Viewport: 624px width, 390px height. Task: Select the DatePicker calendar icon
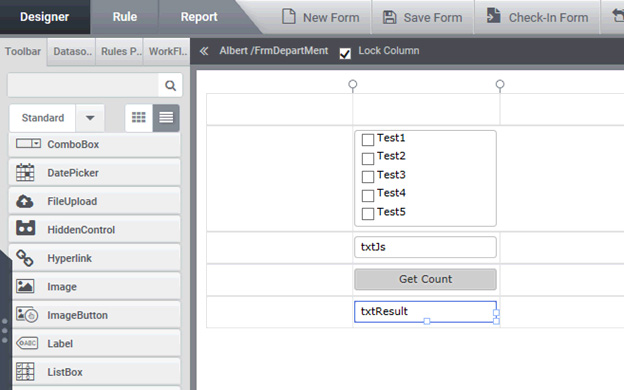pos(25,172)
